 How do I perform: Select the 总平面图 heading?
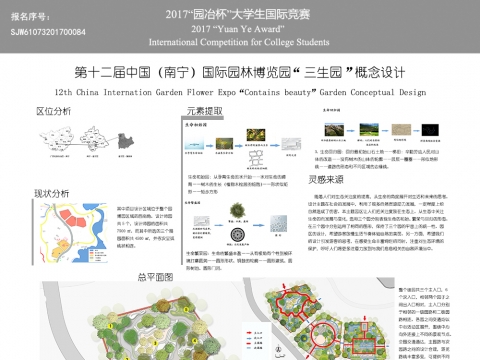pyautogui.click(x=155, y=277)
